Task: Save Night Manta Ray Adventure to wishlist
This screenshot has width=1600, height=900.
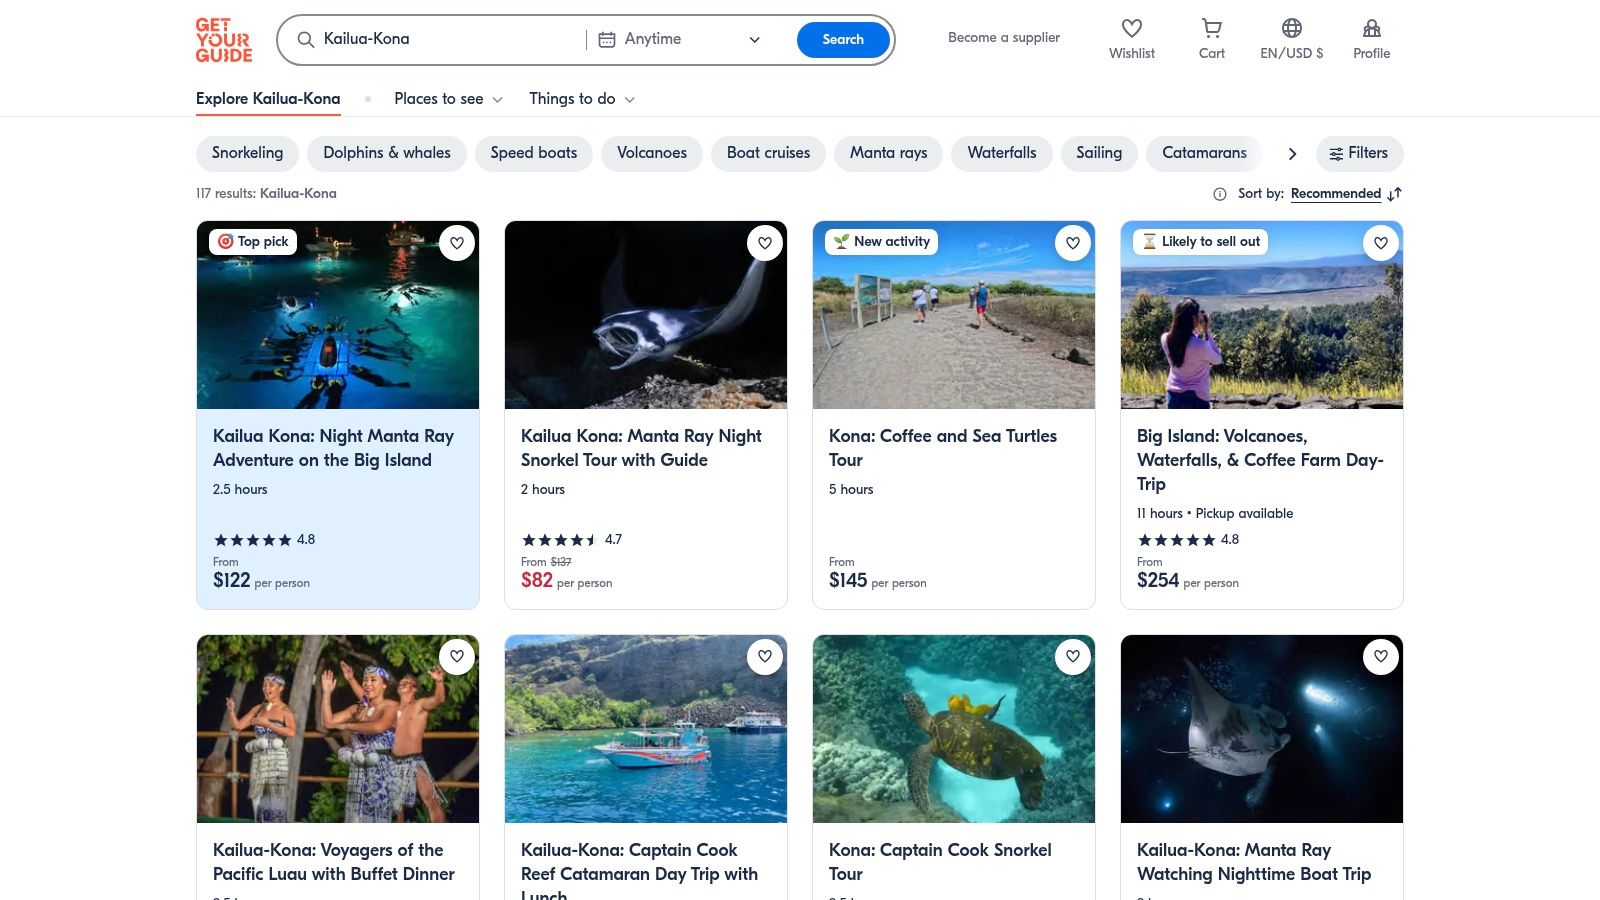Action: [x=457, y=243]
